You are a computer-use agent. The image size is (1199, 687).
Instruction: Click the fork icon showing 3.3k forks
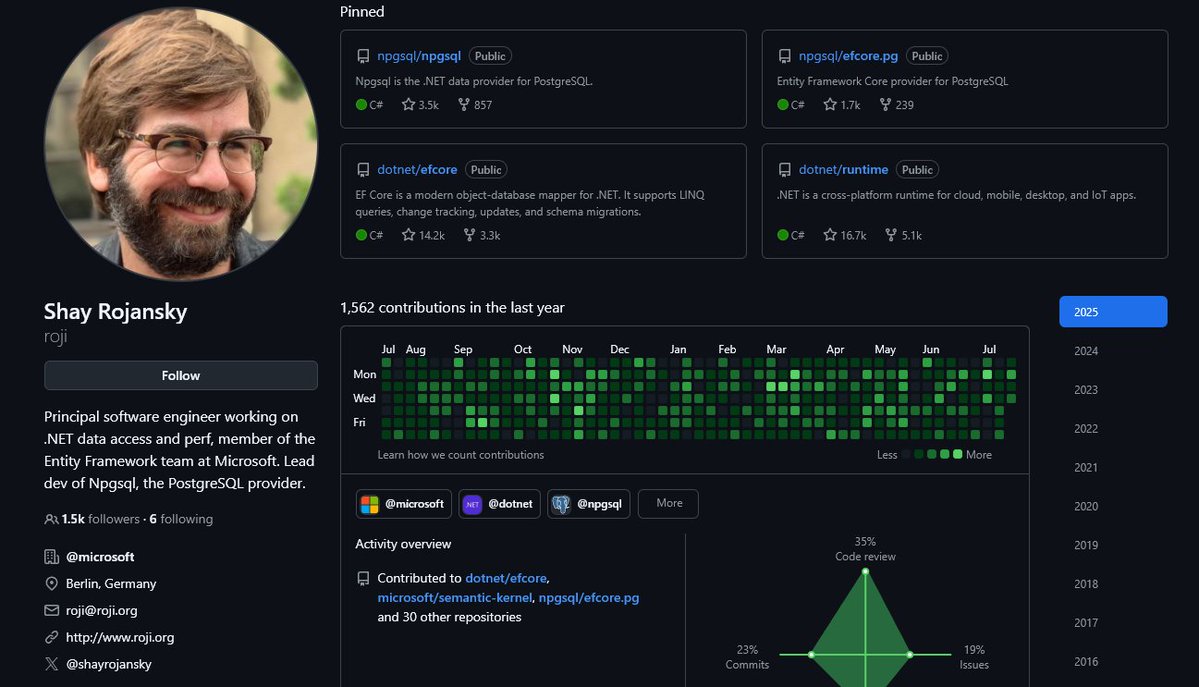[x=469, y=235]
